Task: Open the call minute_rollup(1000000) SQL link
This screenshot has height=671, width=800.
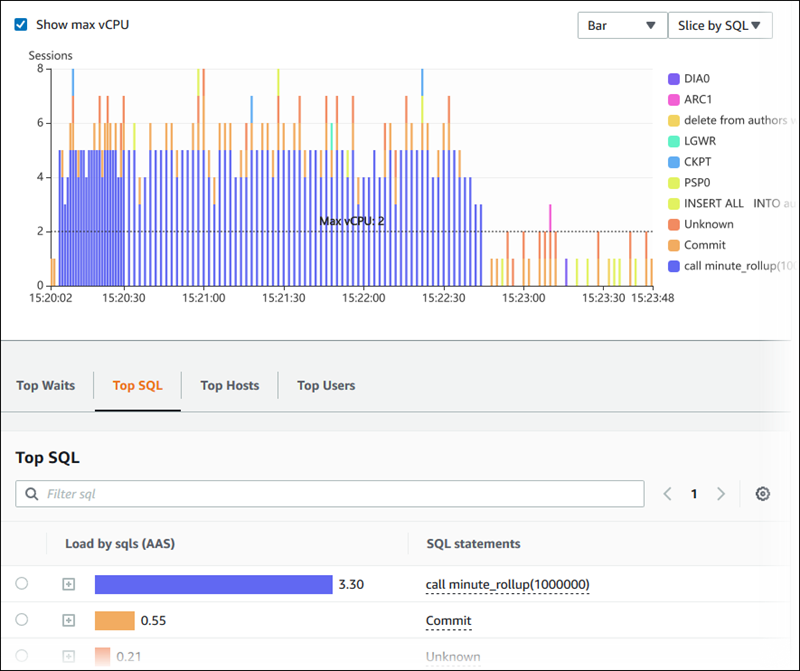Action: click(507, 584)
